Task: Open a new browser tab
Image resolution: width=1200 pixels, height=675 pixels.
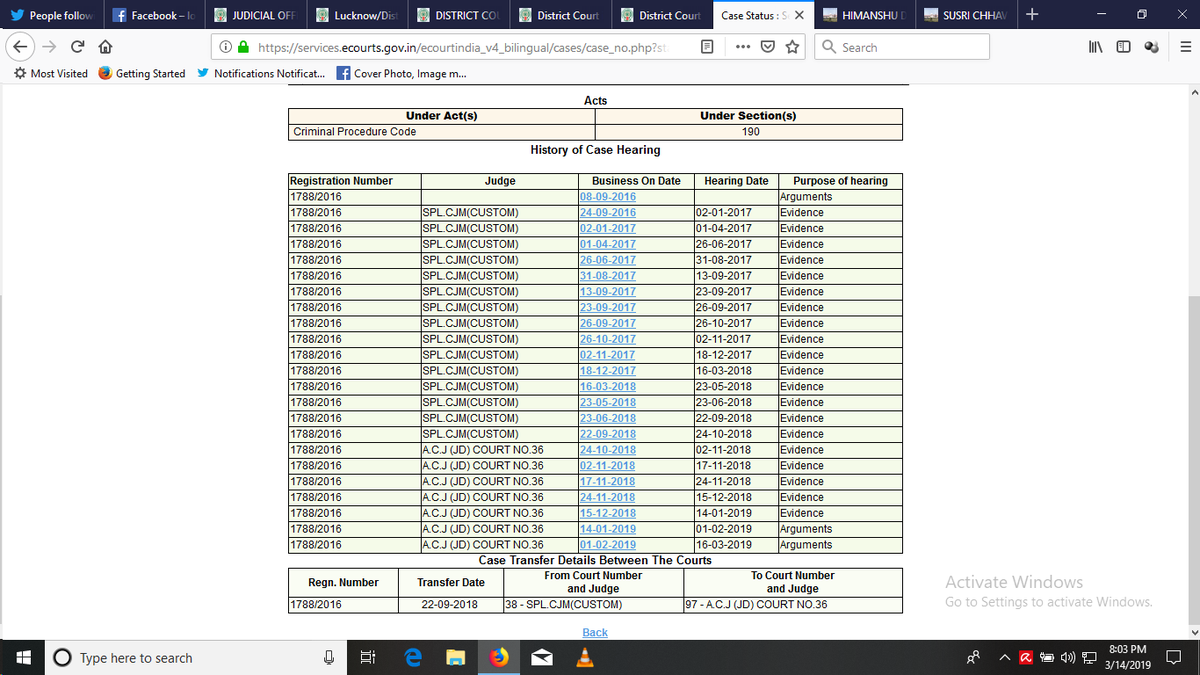Action: [x=1032, y=15]
